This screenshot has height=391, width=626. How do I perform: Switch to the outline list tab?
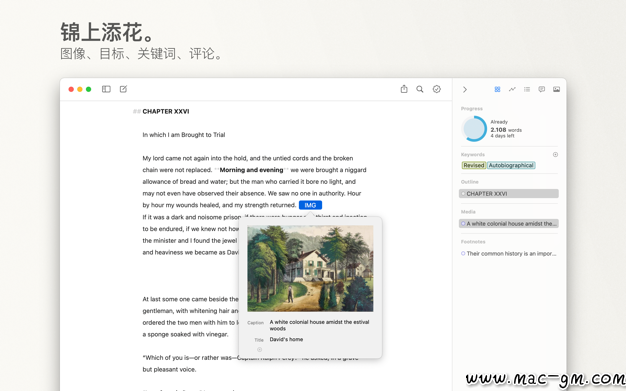click(527, 89)
